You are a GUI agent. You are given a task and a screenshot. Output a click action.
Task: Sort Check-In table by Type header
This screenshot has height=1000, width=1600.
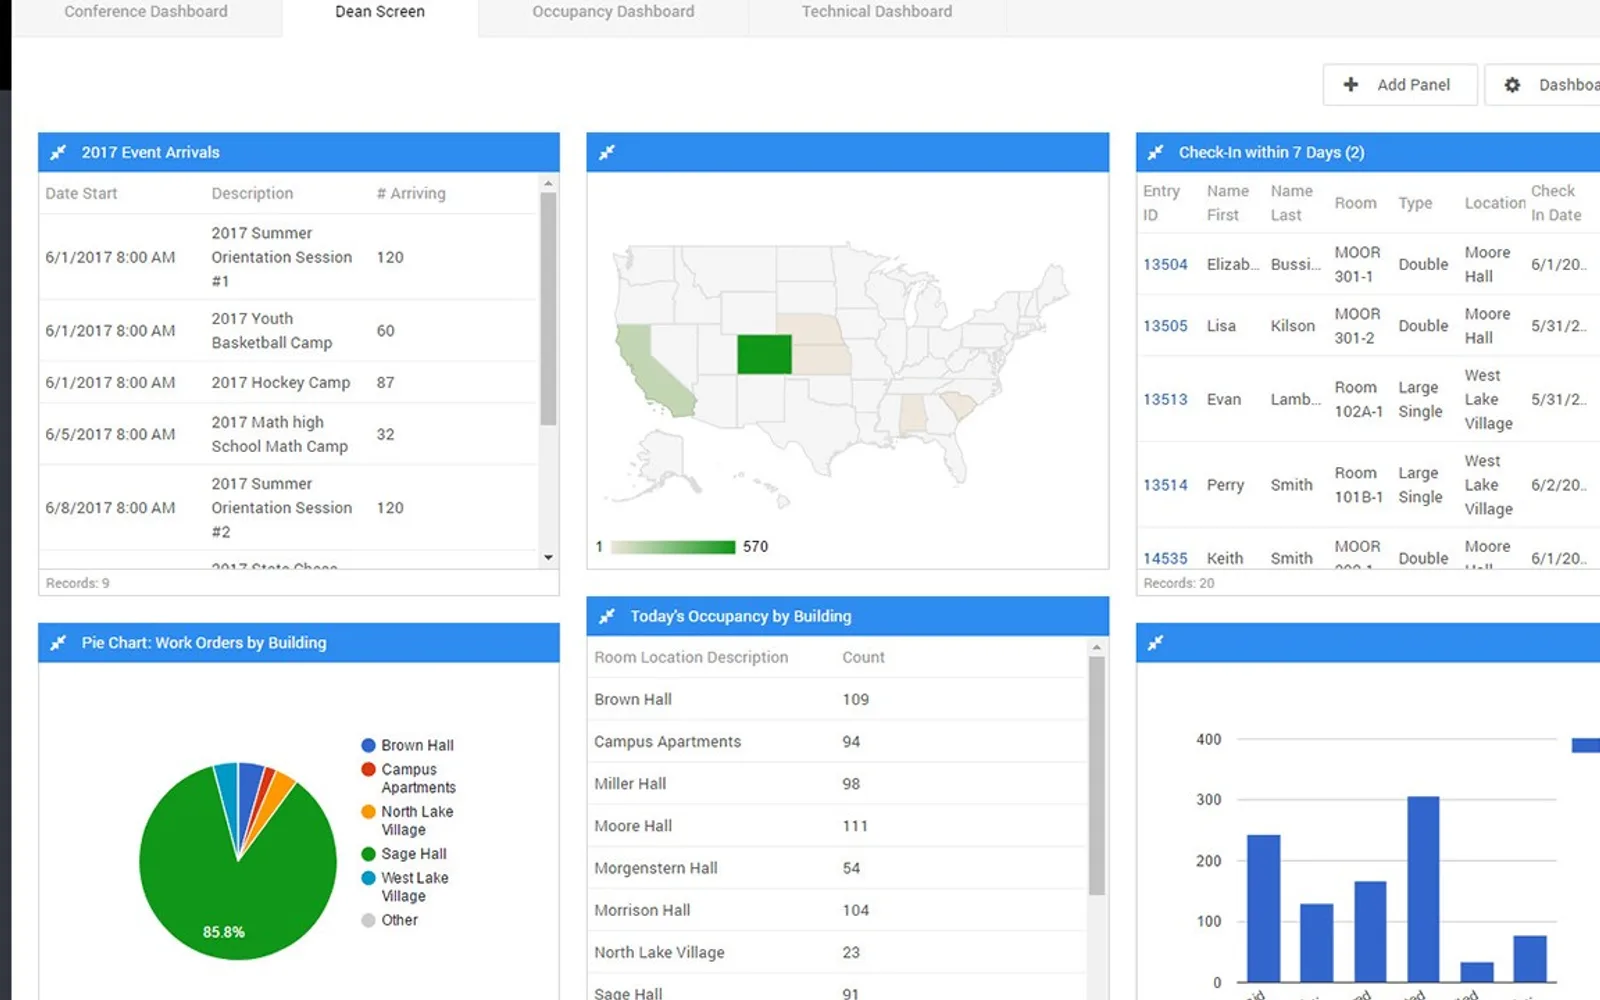click(x=1415, y=203)
